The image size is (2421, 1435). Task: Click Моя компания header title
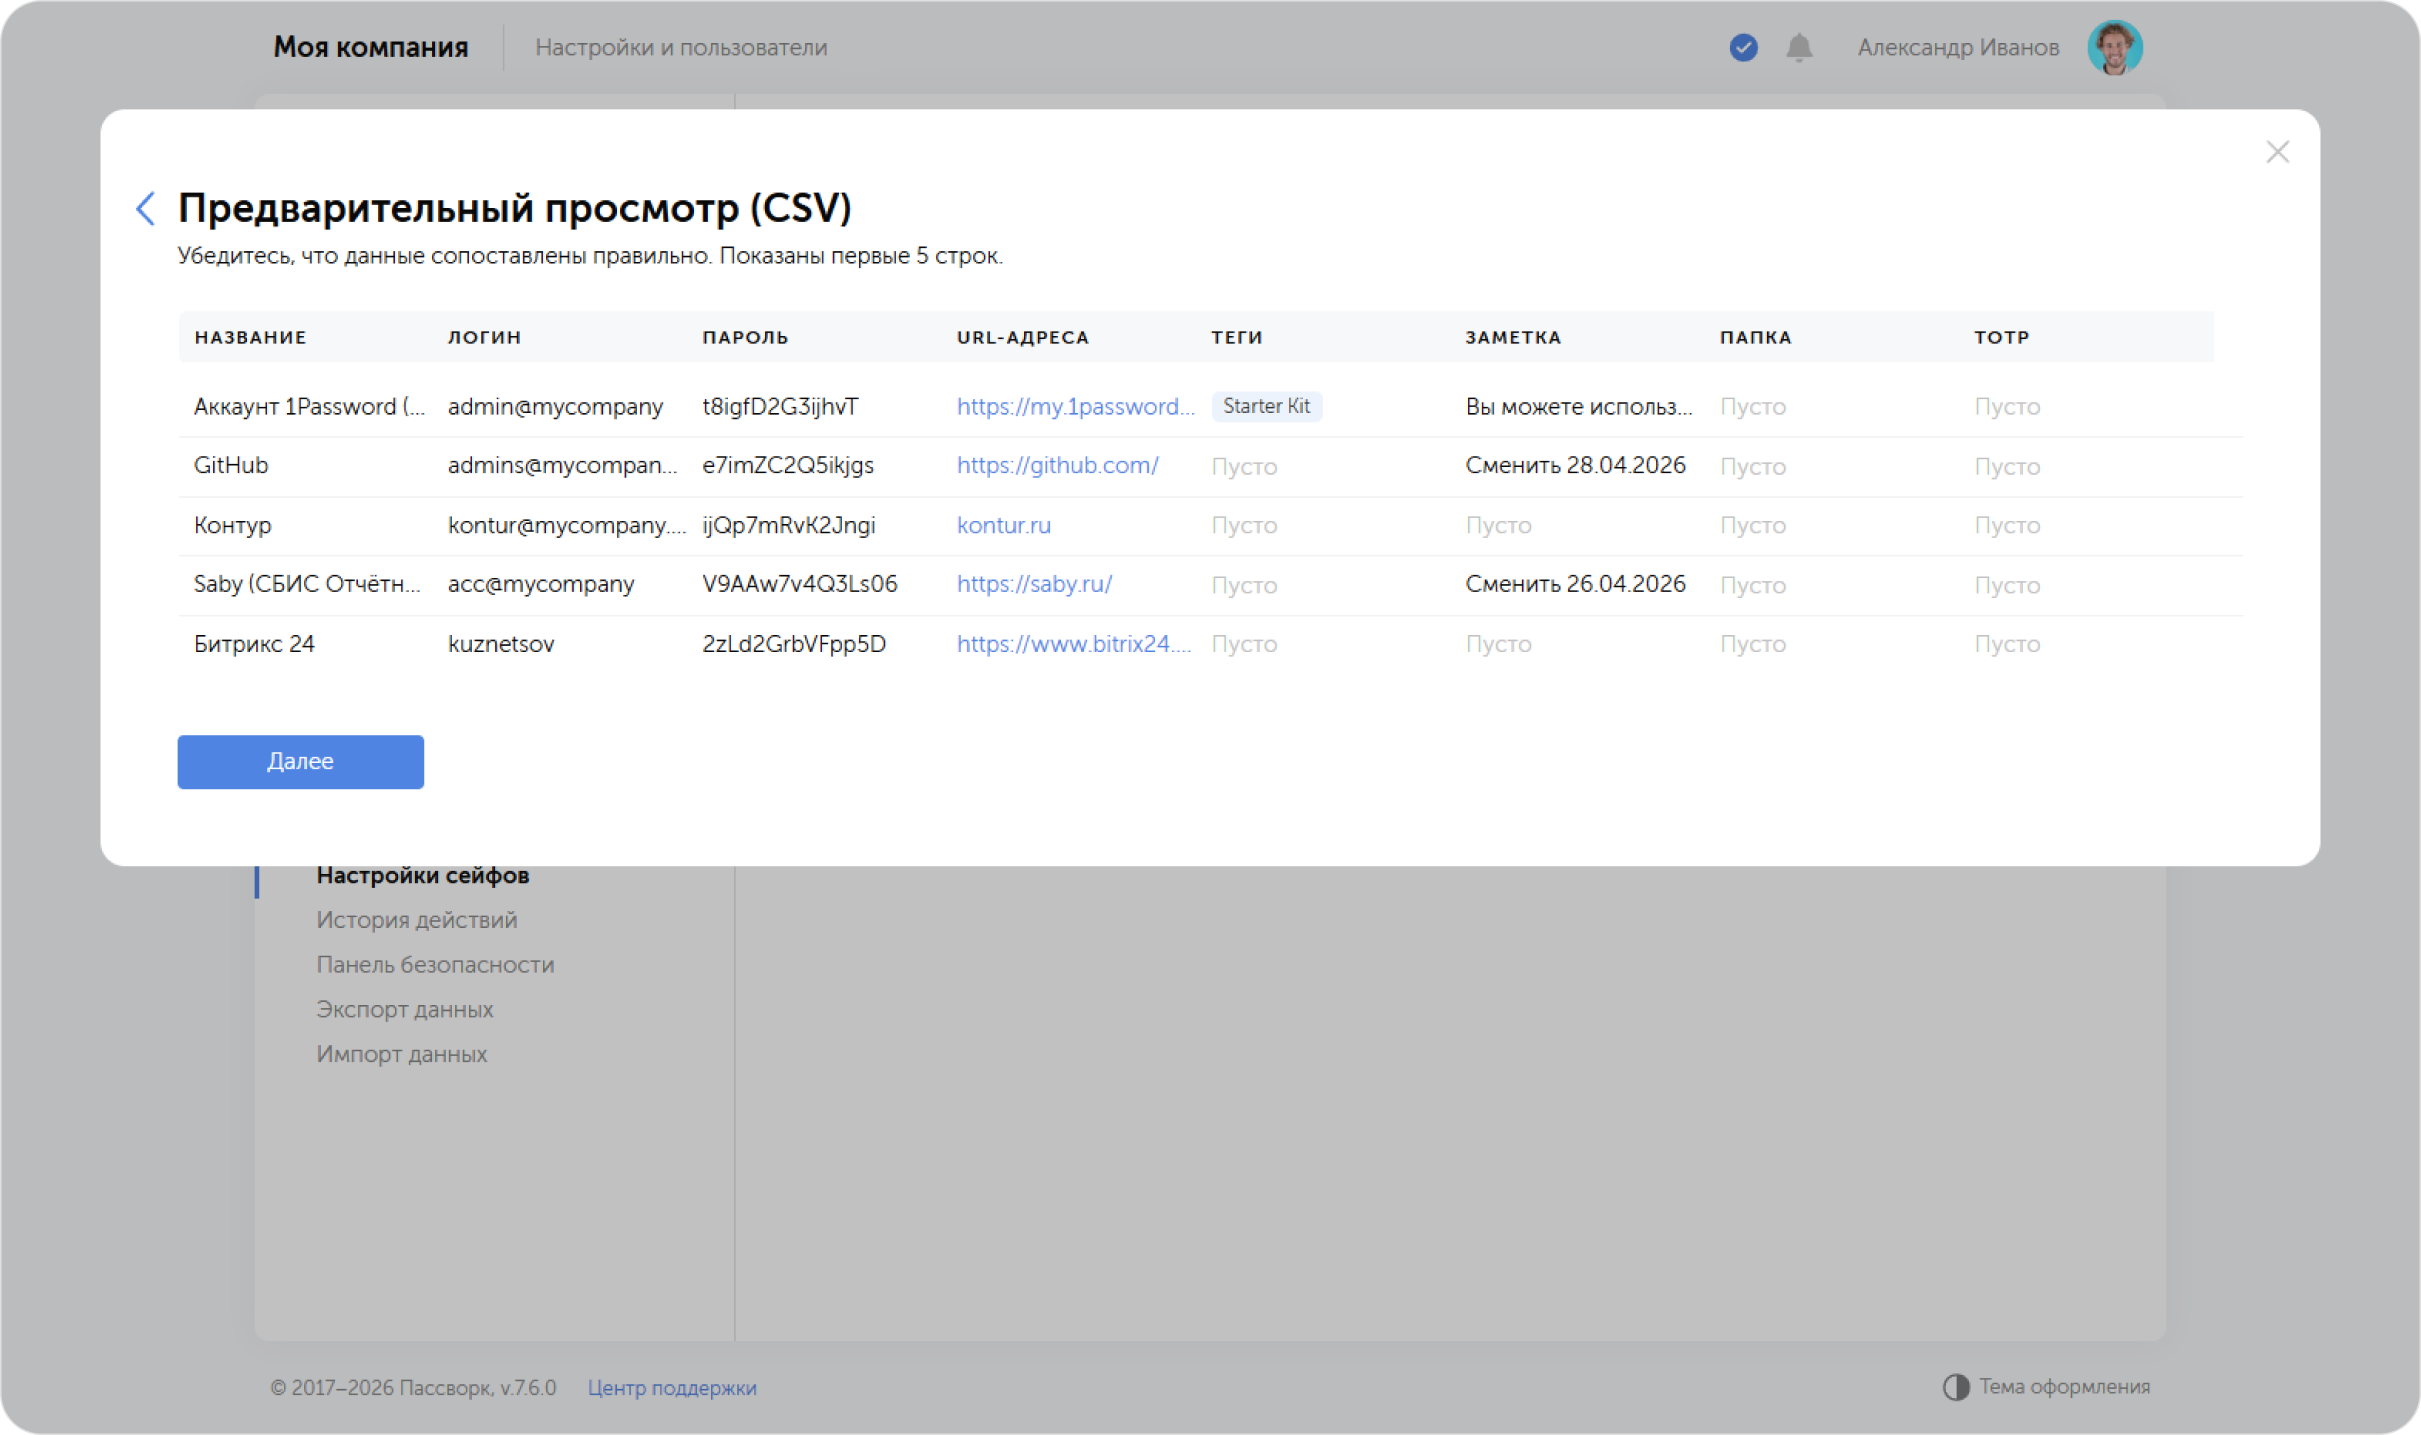coord(371,47)
